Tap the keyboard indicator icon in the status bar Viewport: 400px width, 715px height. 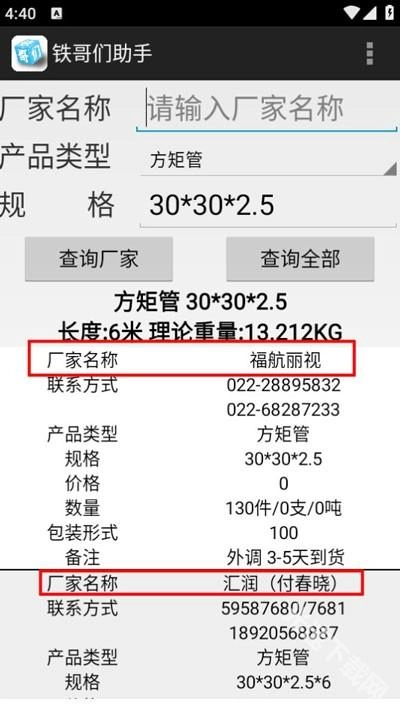click(57, 14)
